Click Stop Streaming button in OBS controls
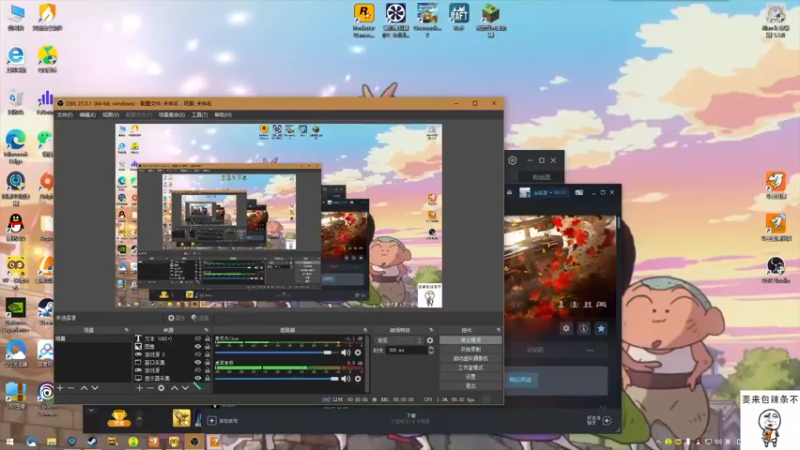 coord(470,340)
